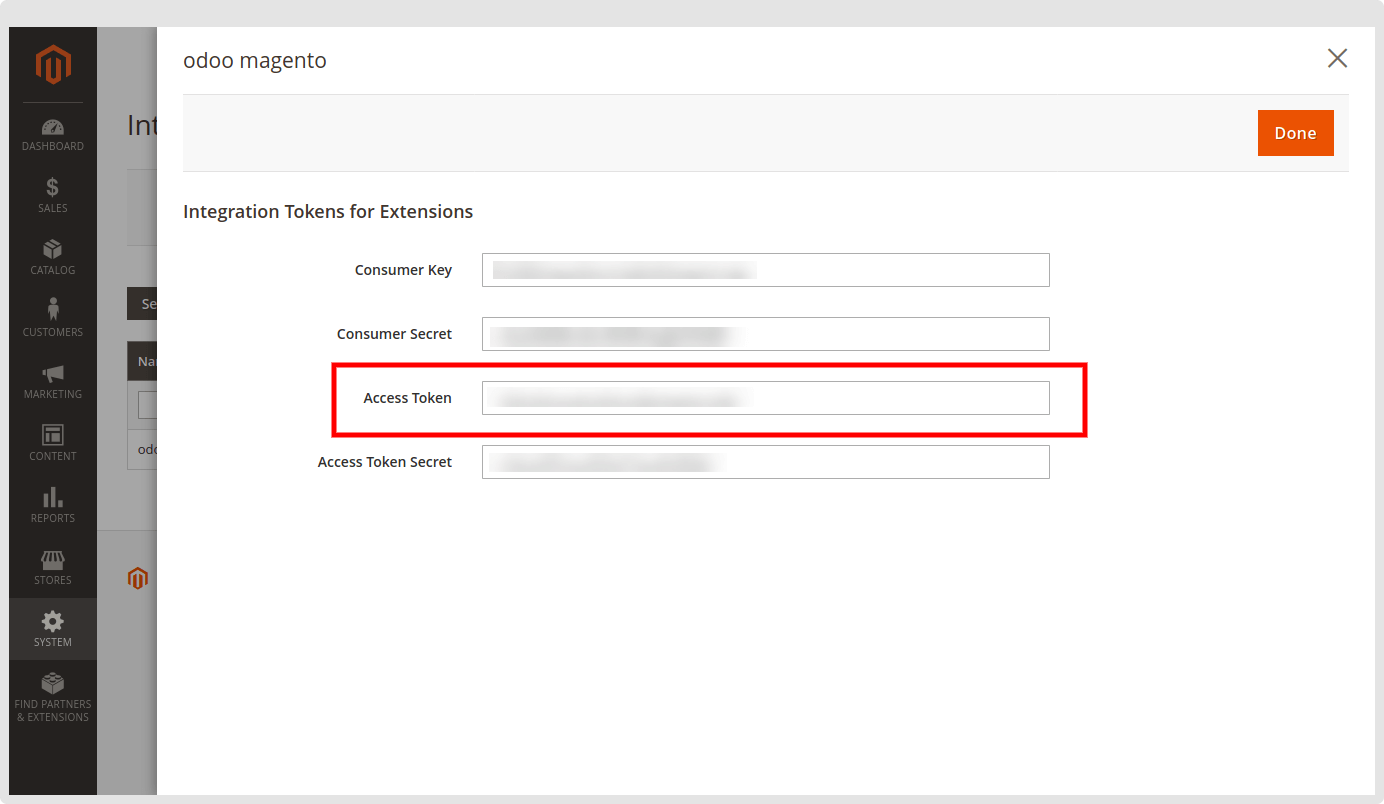The image size is (1384, 804).
Task: Click the Magento footer logo behind dialog
Action: coord(138,578)
